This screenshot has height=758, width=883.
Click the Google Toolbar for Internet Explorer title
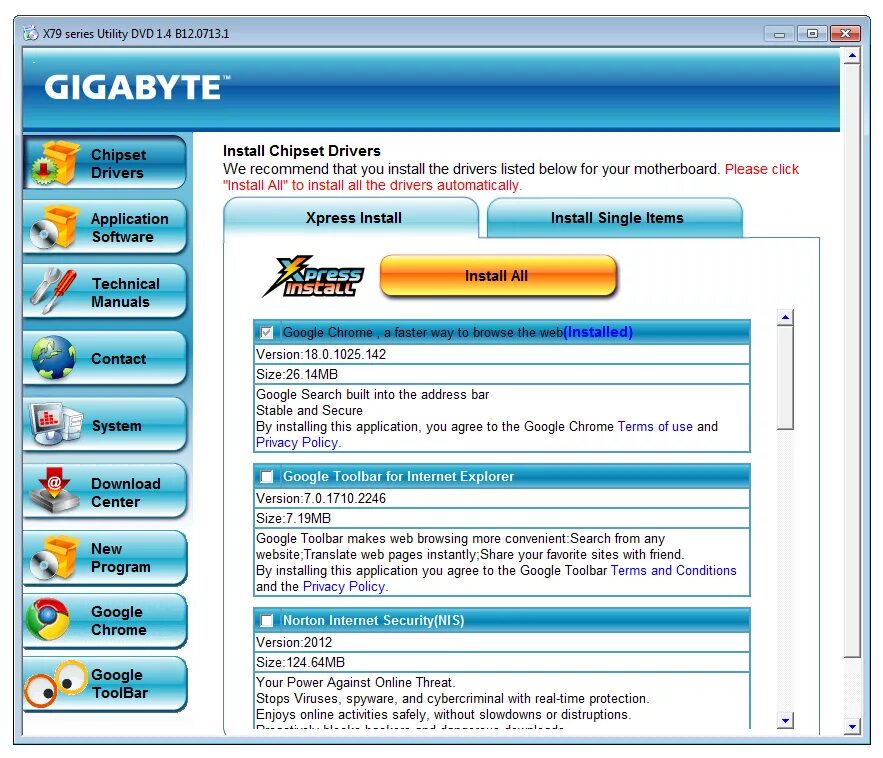coord(398,476)
